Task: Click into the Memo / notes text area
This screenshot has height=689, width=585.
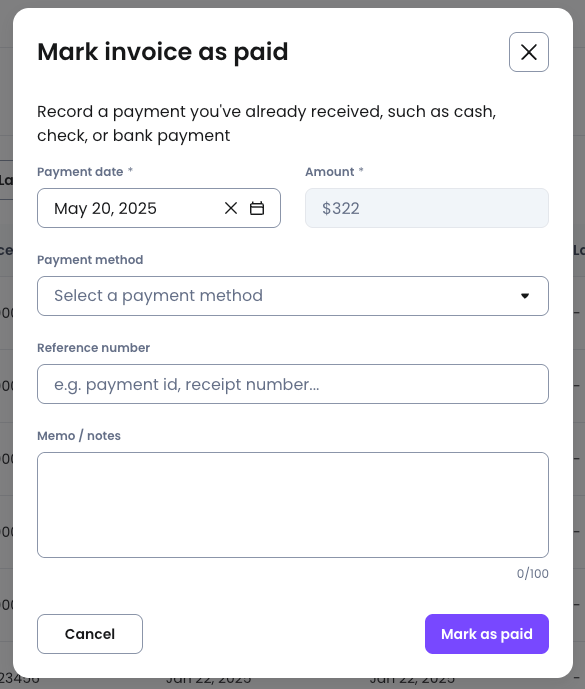Action: 293,505
